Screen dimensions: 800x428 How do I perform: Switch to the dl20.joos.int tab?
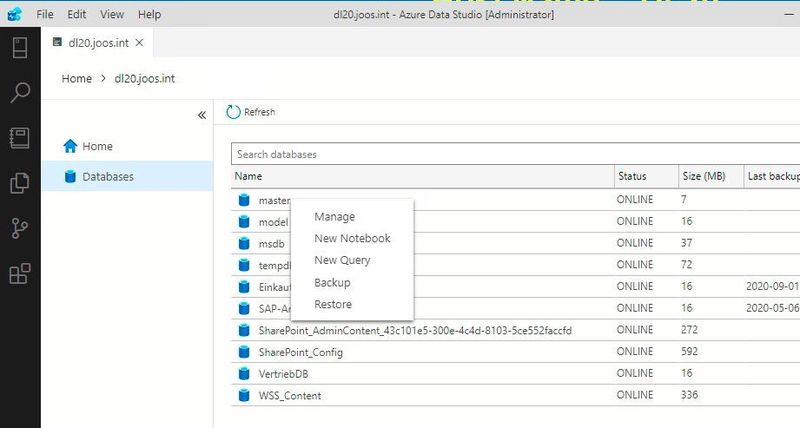pos(98,43)
